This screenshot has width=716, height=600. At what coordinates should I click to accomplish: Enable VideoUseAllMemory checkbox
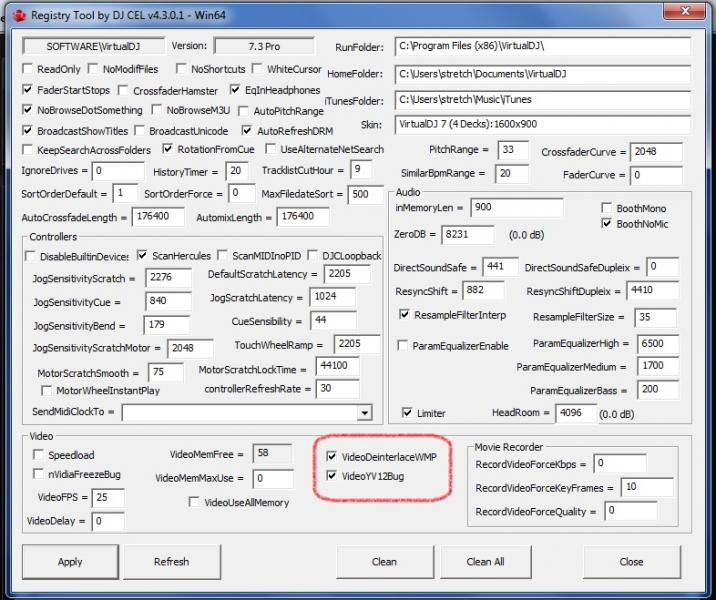[x=194, y=502]
